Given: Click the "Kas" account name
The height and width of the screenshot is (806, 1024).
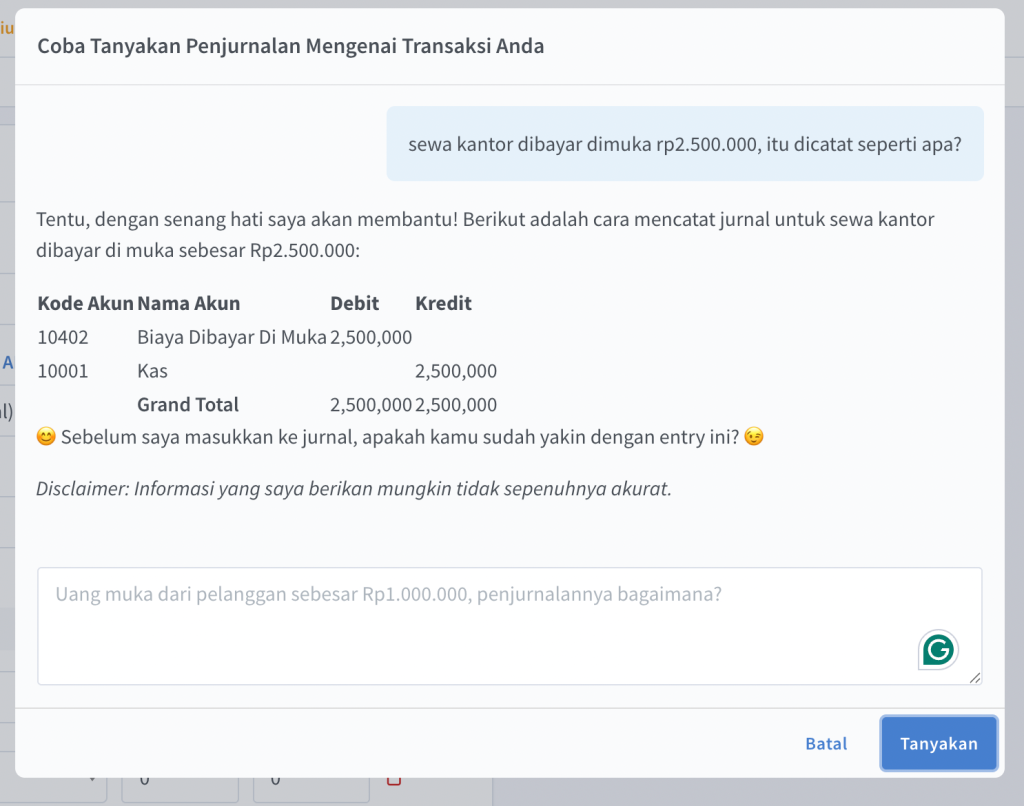Looking at the screenshot, I should [x=152, y=371].
